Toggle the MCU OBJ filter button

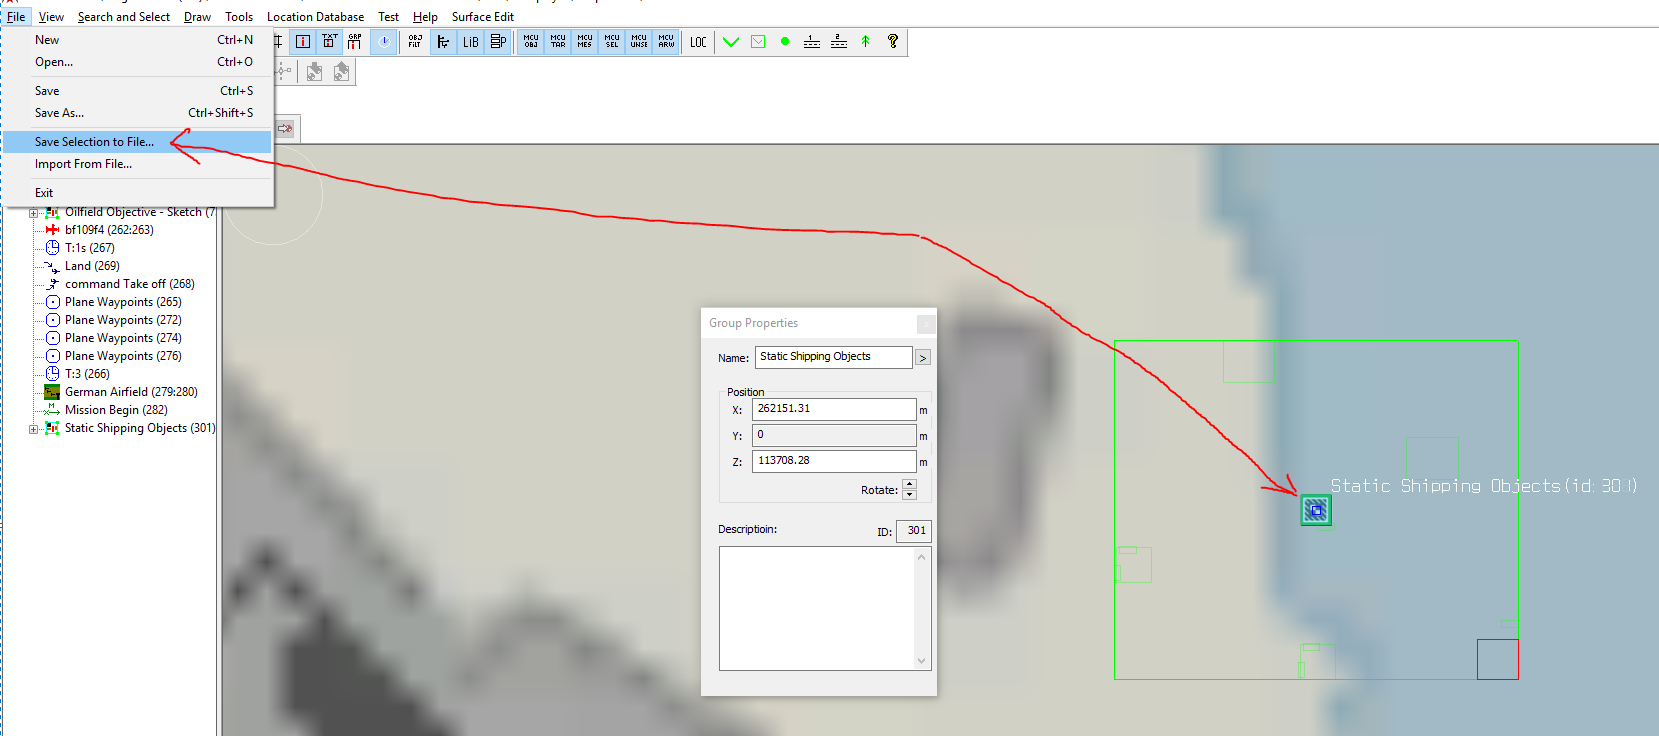pyautogui.click(x=531, y=42)
